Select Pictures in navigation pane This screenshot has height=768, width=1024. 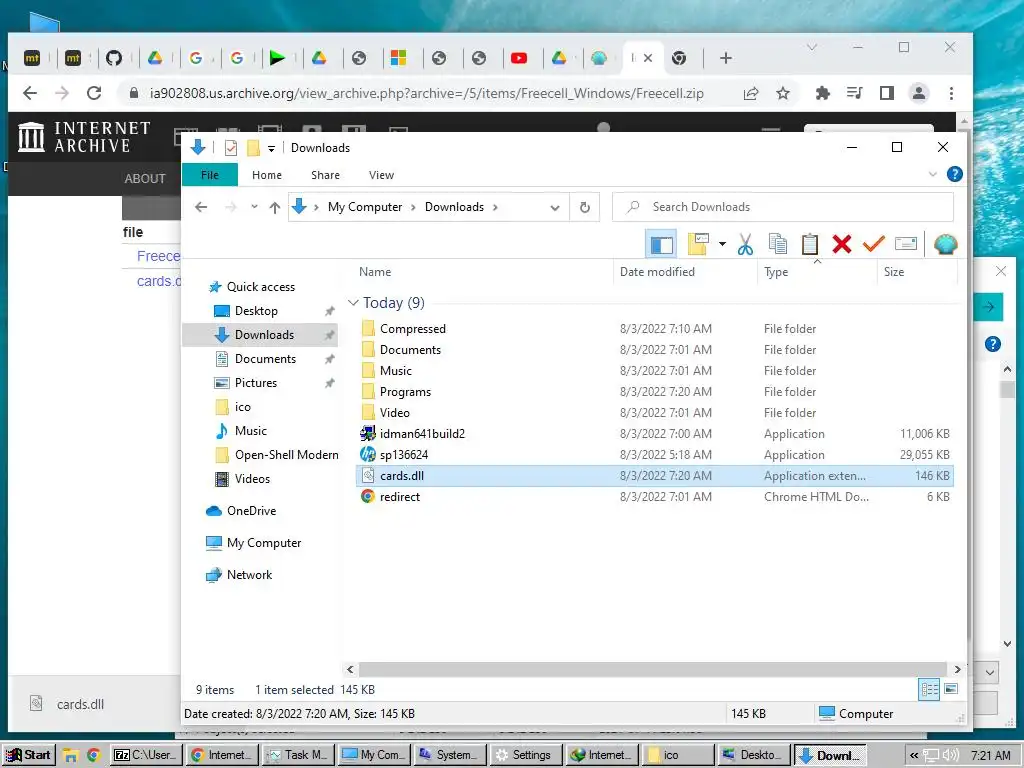(x=255, y=383)
